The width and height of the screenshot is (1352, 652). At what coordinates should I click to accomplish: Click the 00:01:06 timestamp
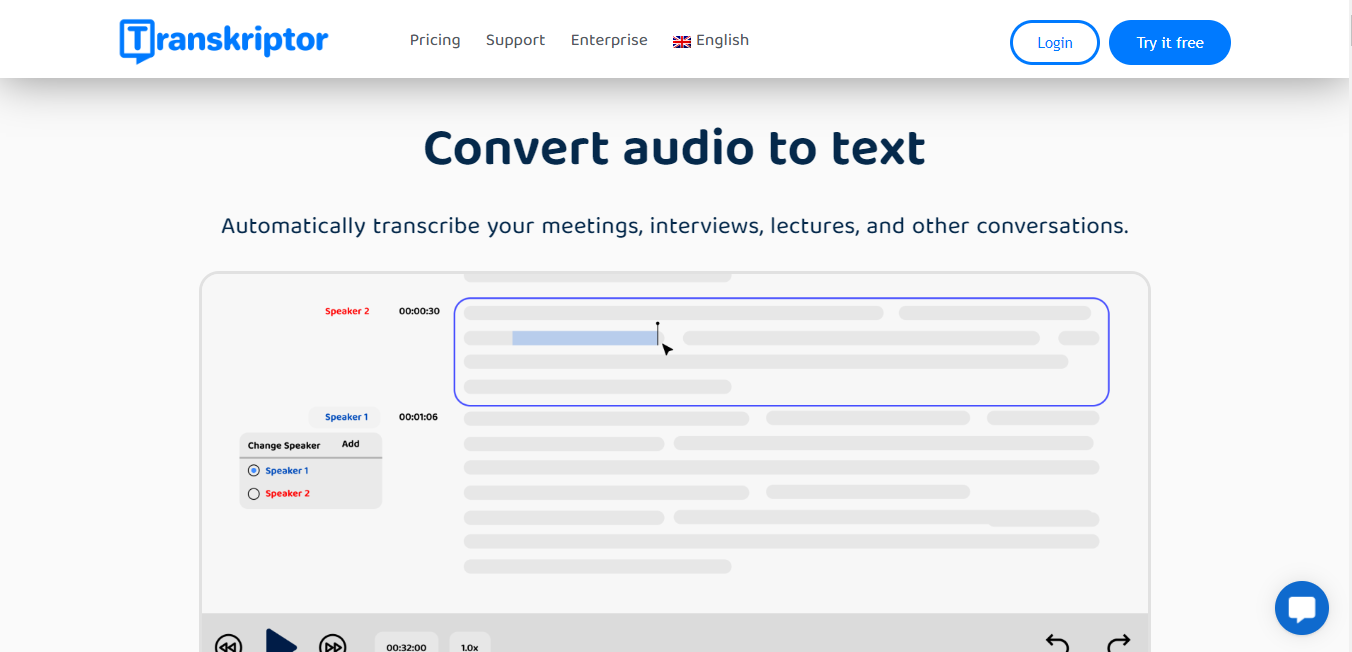click(418, 417)
